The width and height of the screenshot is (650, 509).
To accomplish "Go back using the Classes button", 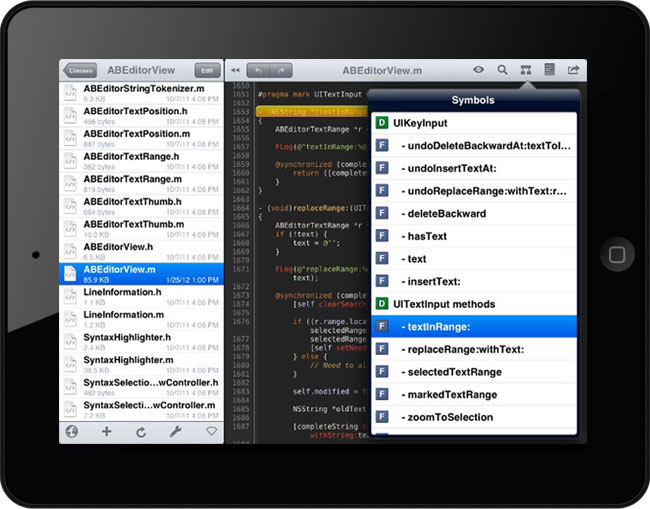I will (x=79, y=71).
